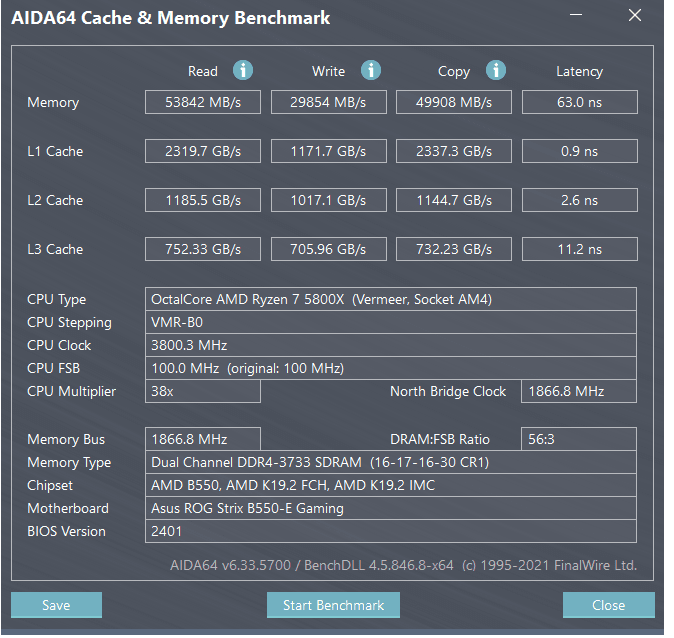Select Memory copy value 49908 MB/s
Screen dimensions: 674x638
454,102
